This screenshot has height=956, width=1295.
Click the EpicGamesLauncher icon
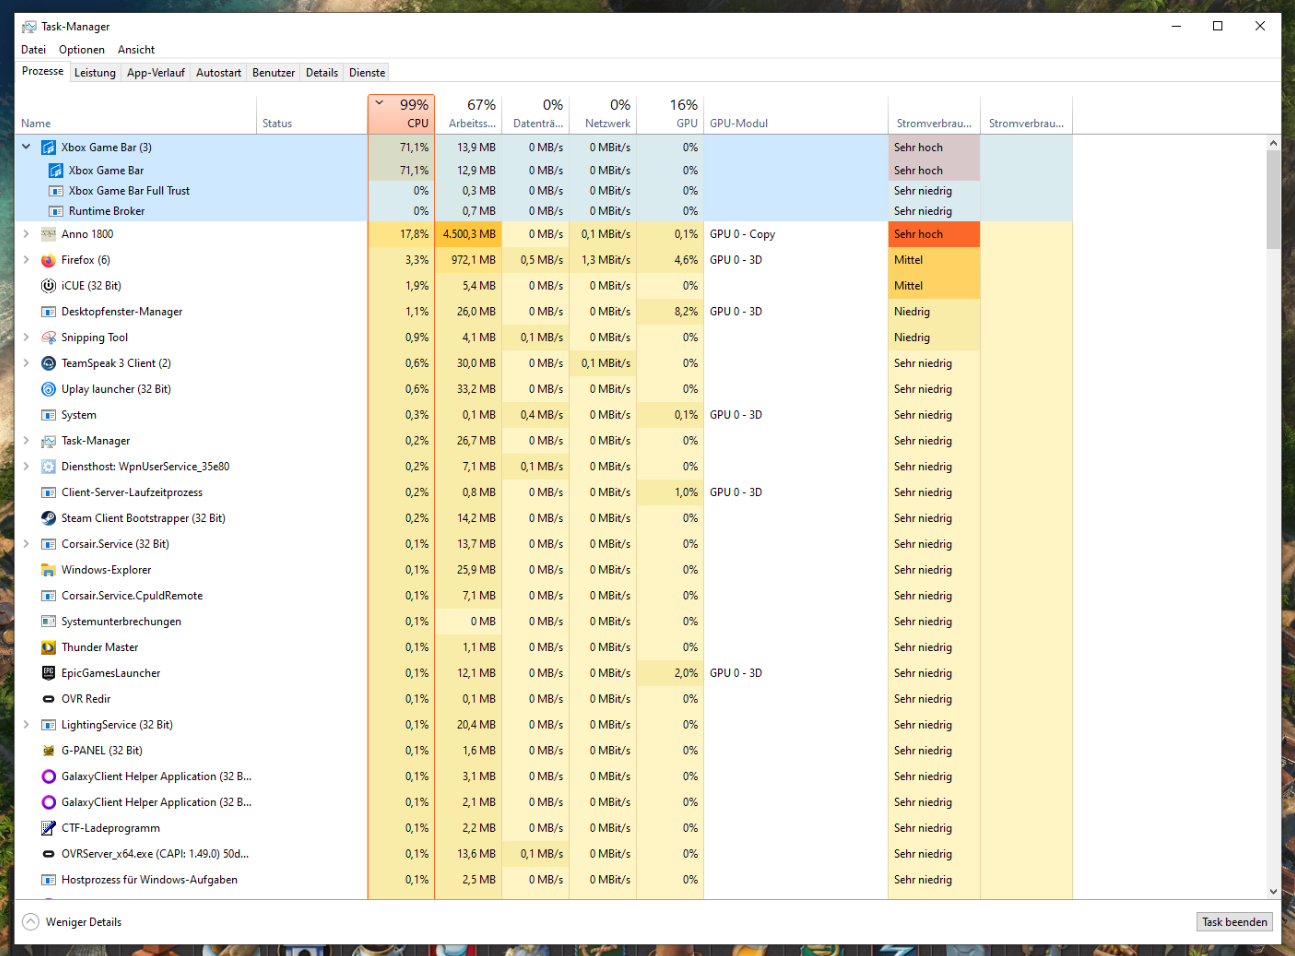pyautogui.click(x=48, y=674)
